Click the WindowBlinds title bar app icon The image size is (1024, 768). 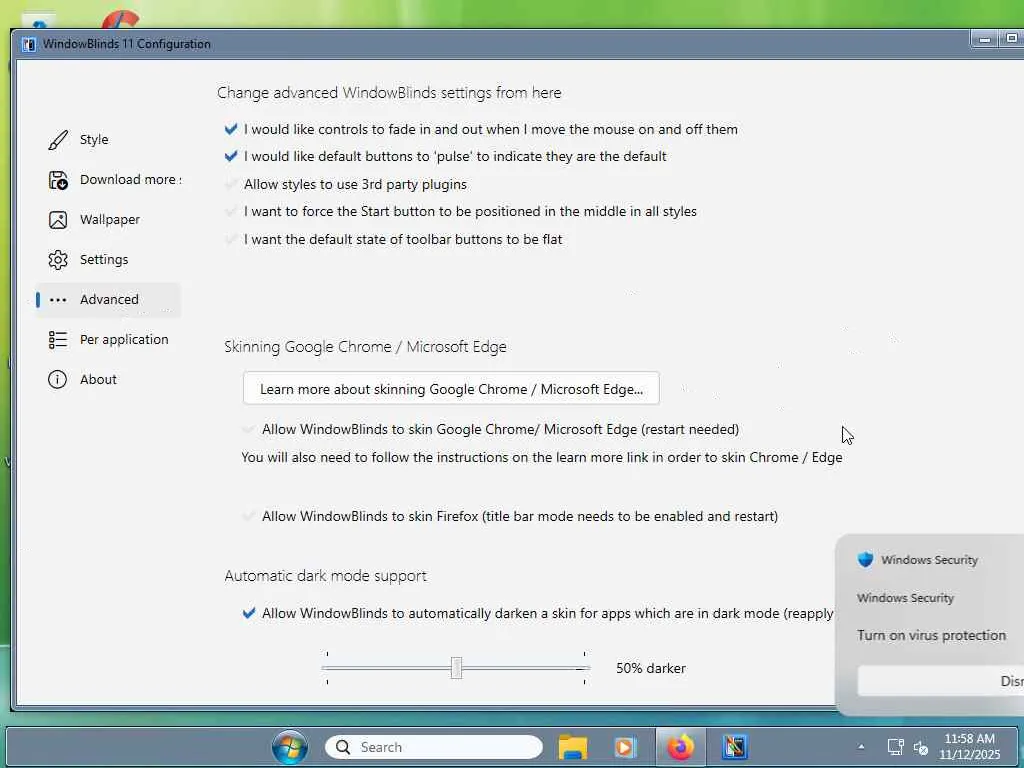coord(29,44)
